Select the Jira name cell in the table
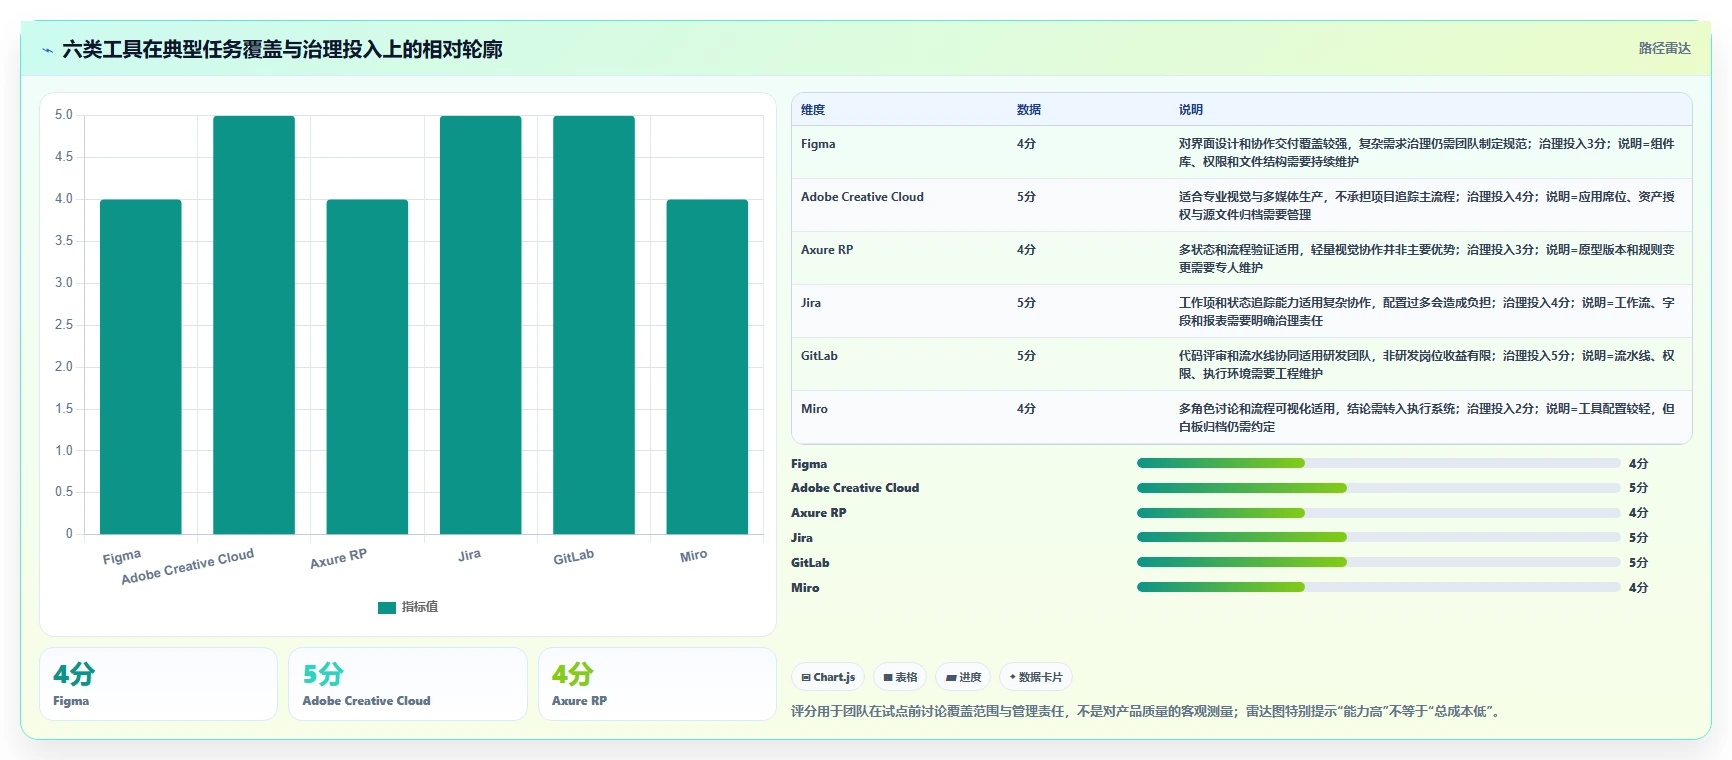 pyautogui.click(x=900, y=311)
